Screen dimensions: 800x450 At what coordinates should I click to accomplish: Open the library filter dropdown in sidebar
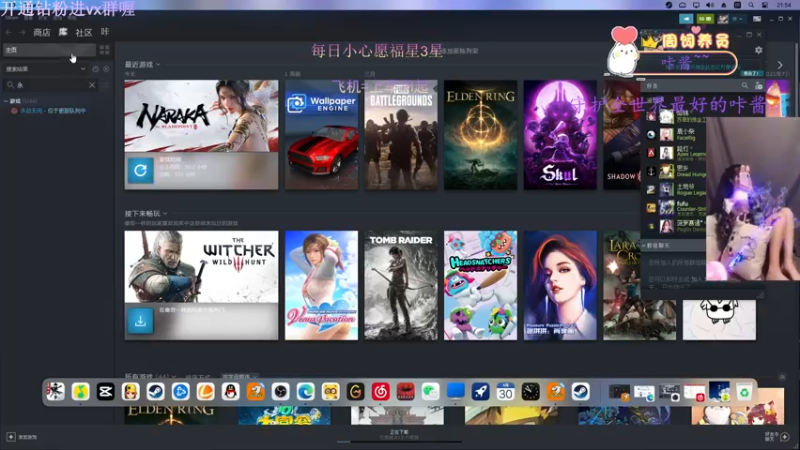tap(45, 69)
